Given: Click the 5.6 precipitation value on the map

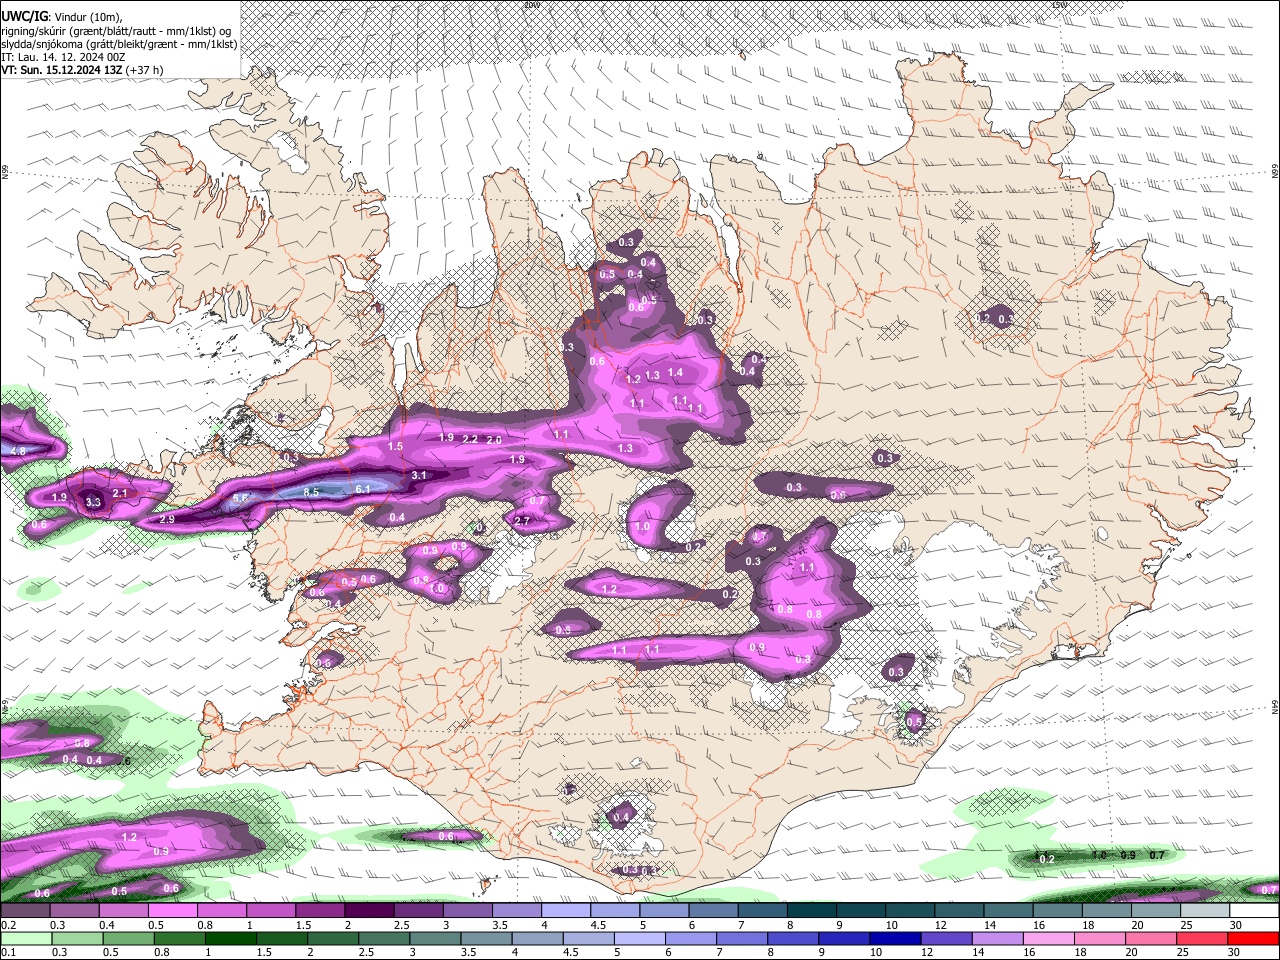Looking at the screenshot, I should 241,499.
